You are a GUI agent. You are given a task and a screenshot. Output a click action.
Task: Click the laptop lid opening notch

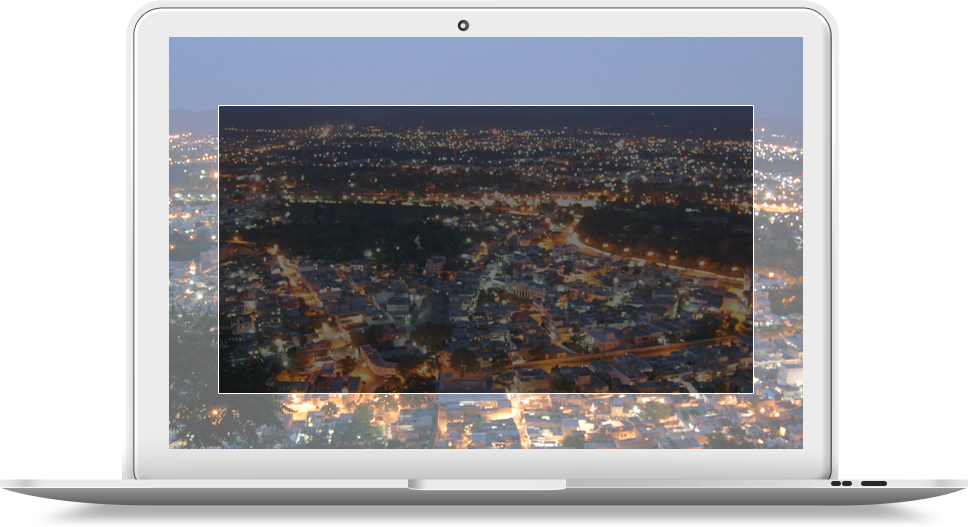click(486, 485)
